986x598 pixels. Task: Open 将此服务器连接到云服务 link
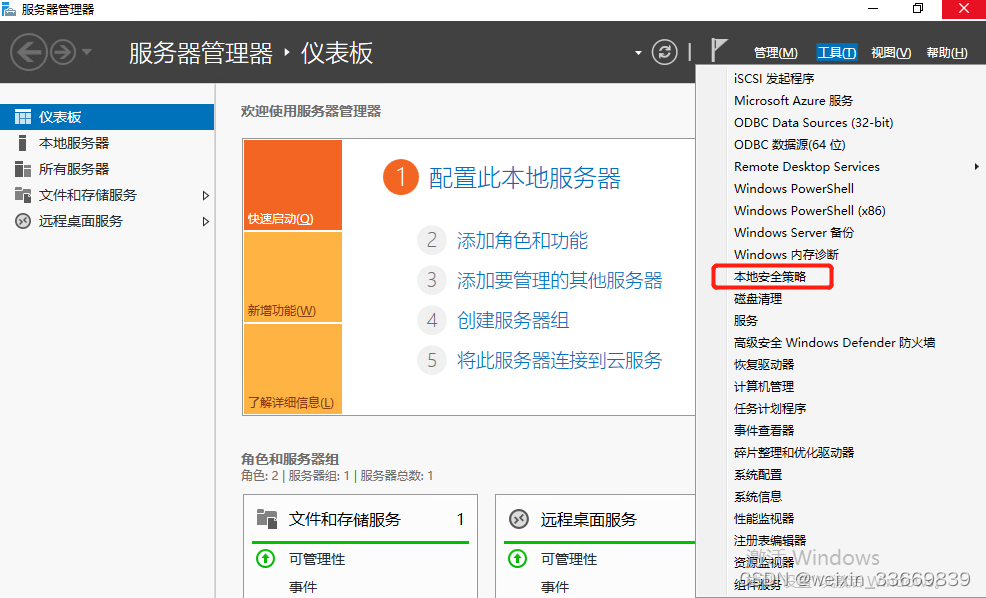pos(559,360)
